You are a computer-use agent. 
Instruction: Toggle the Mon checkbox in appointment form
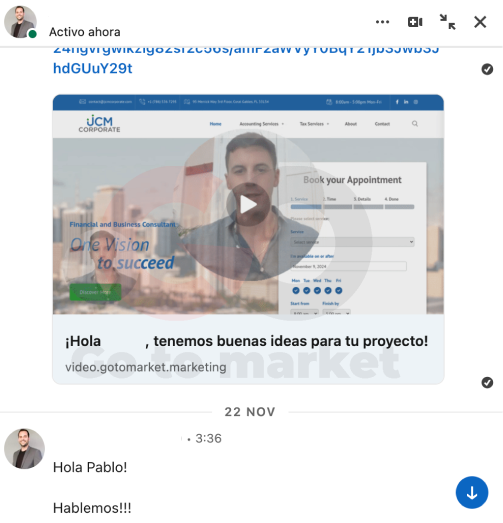coord(296,291)
